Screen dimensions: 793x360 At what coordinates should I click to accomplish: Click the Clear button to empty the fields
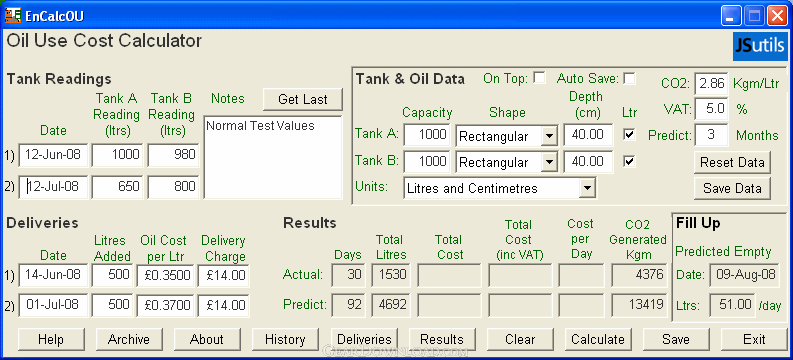click(519, 339)
